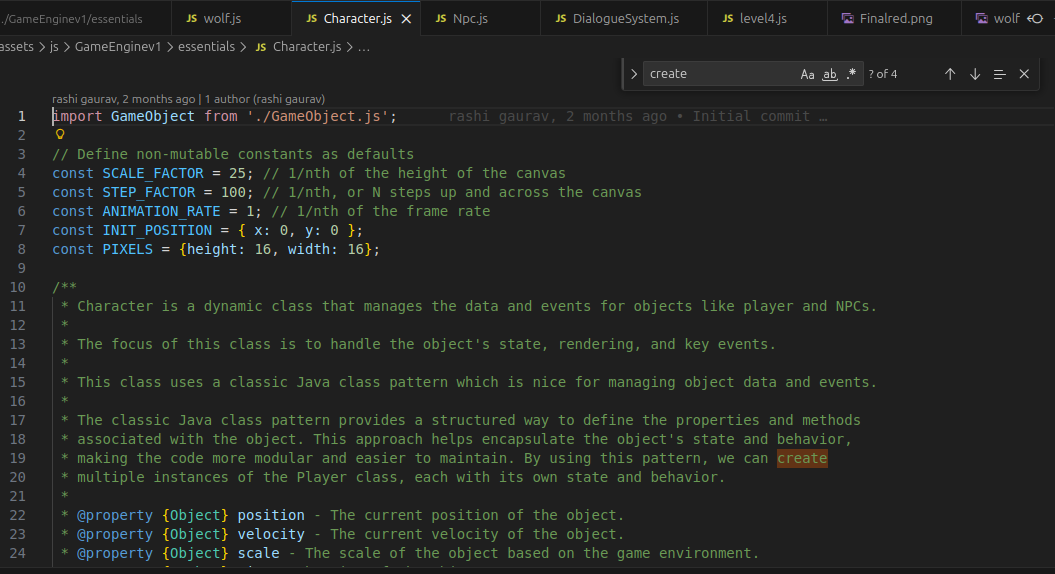The width and height of the screenshot is (1055, 574).
Task: Click the JS icon on wolf.js tab
Action: pyautogui.click(x=192, y=18)
